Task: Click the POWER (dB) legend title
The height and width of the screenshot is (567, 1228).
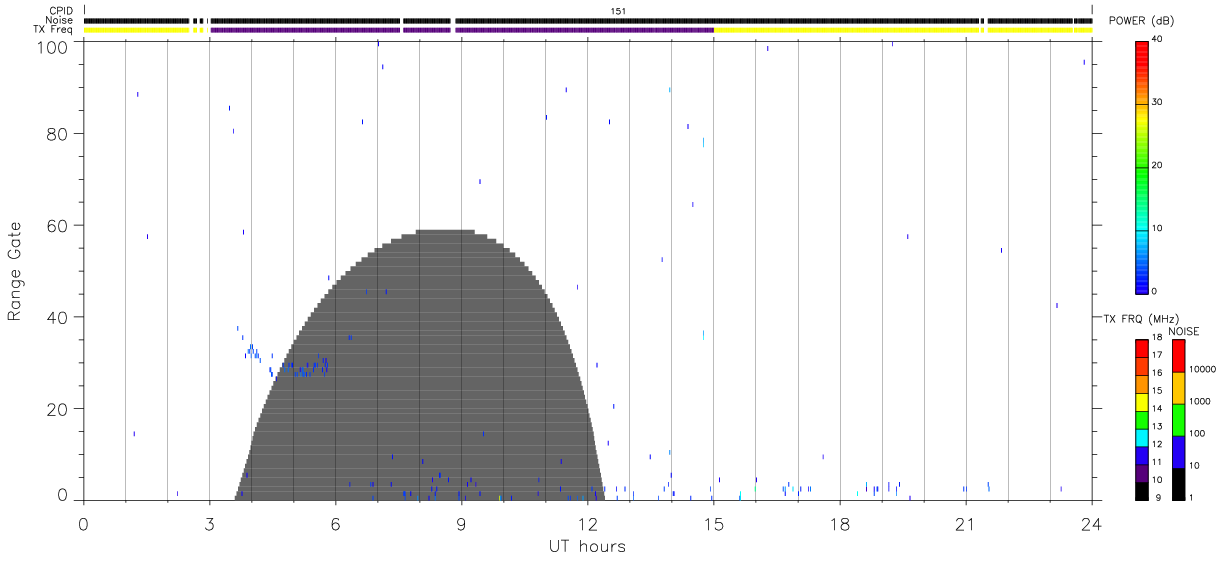Action: coord(1141,21)
